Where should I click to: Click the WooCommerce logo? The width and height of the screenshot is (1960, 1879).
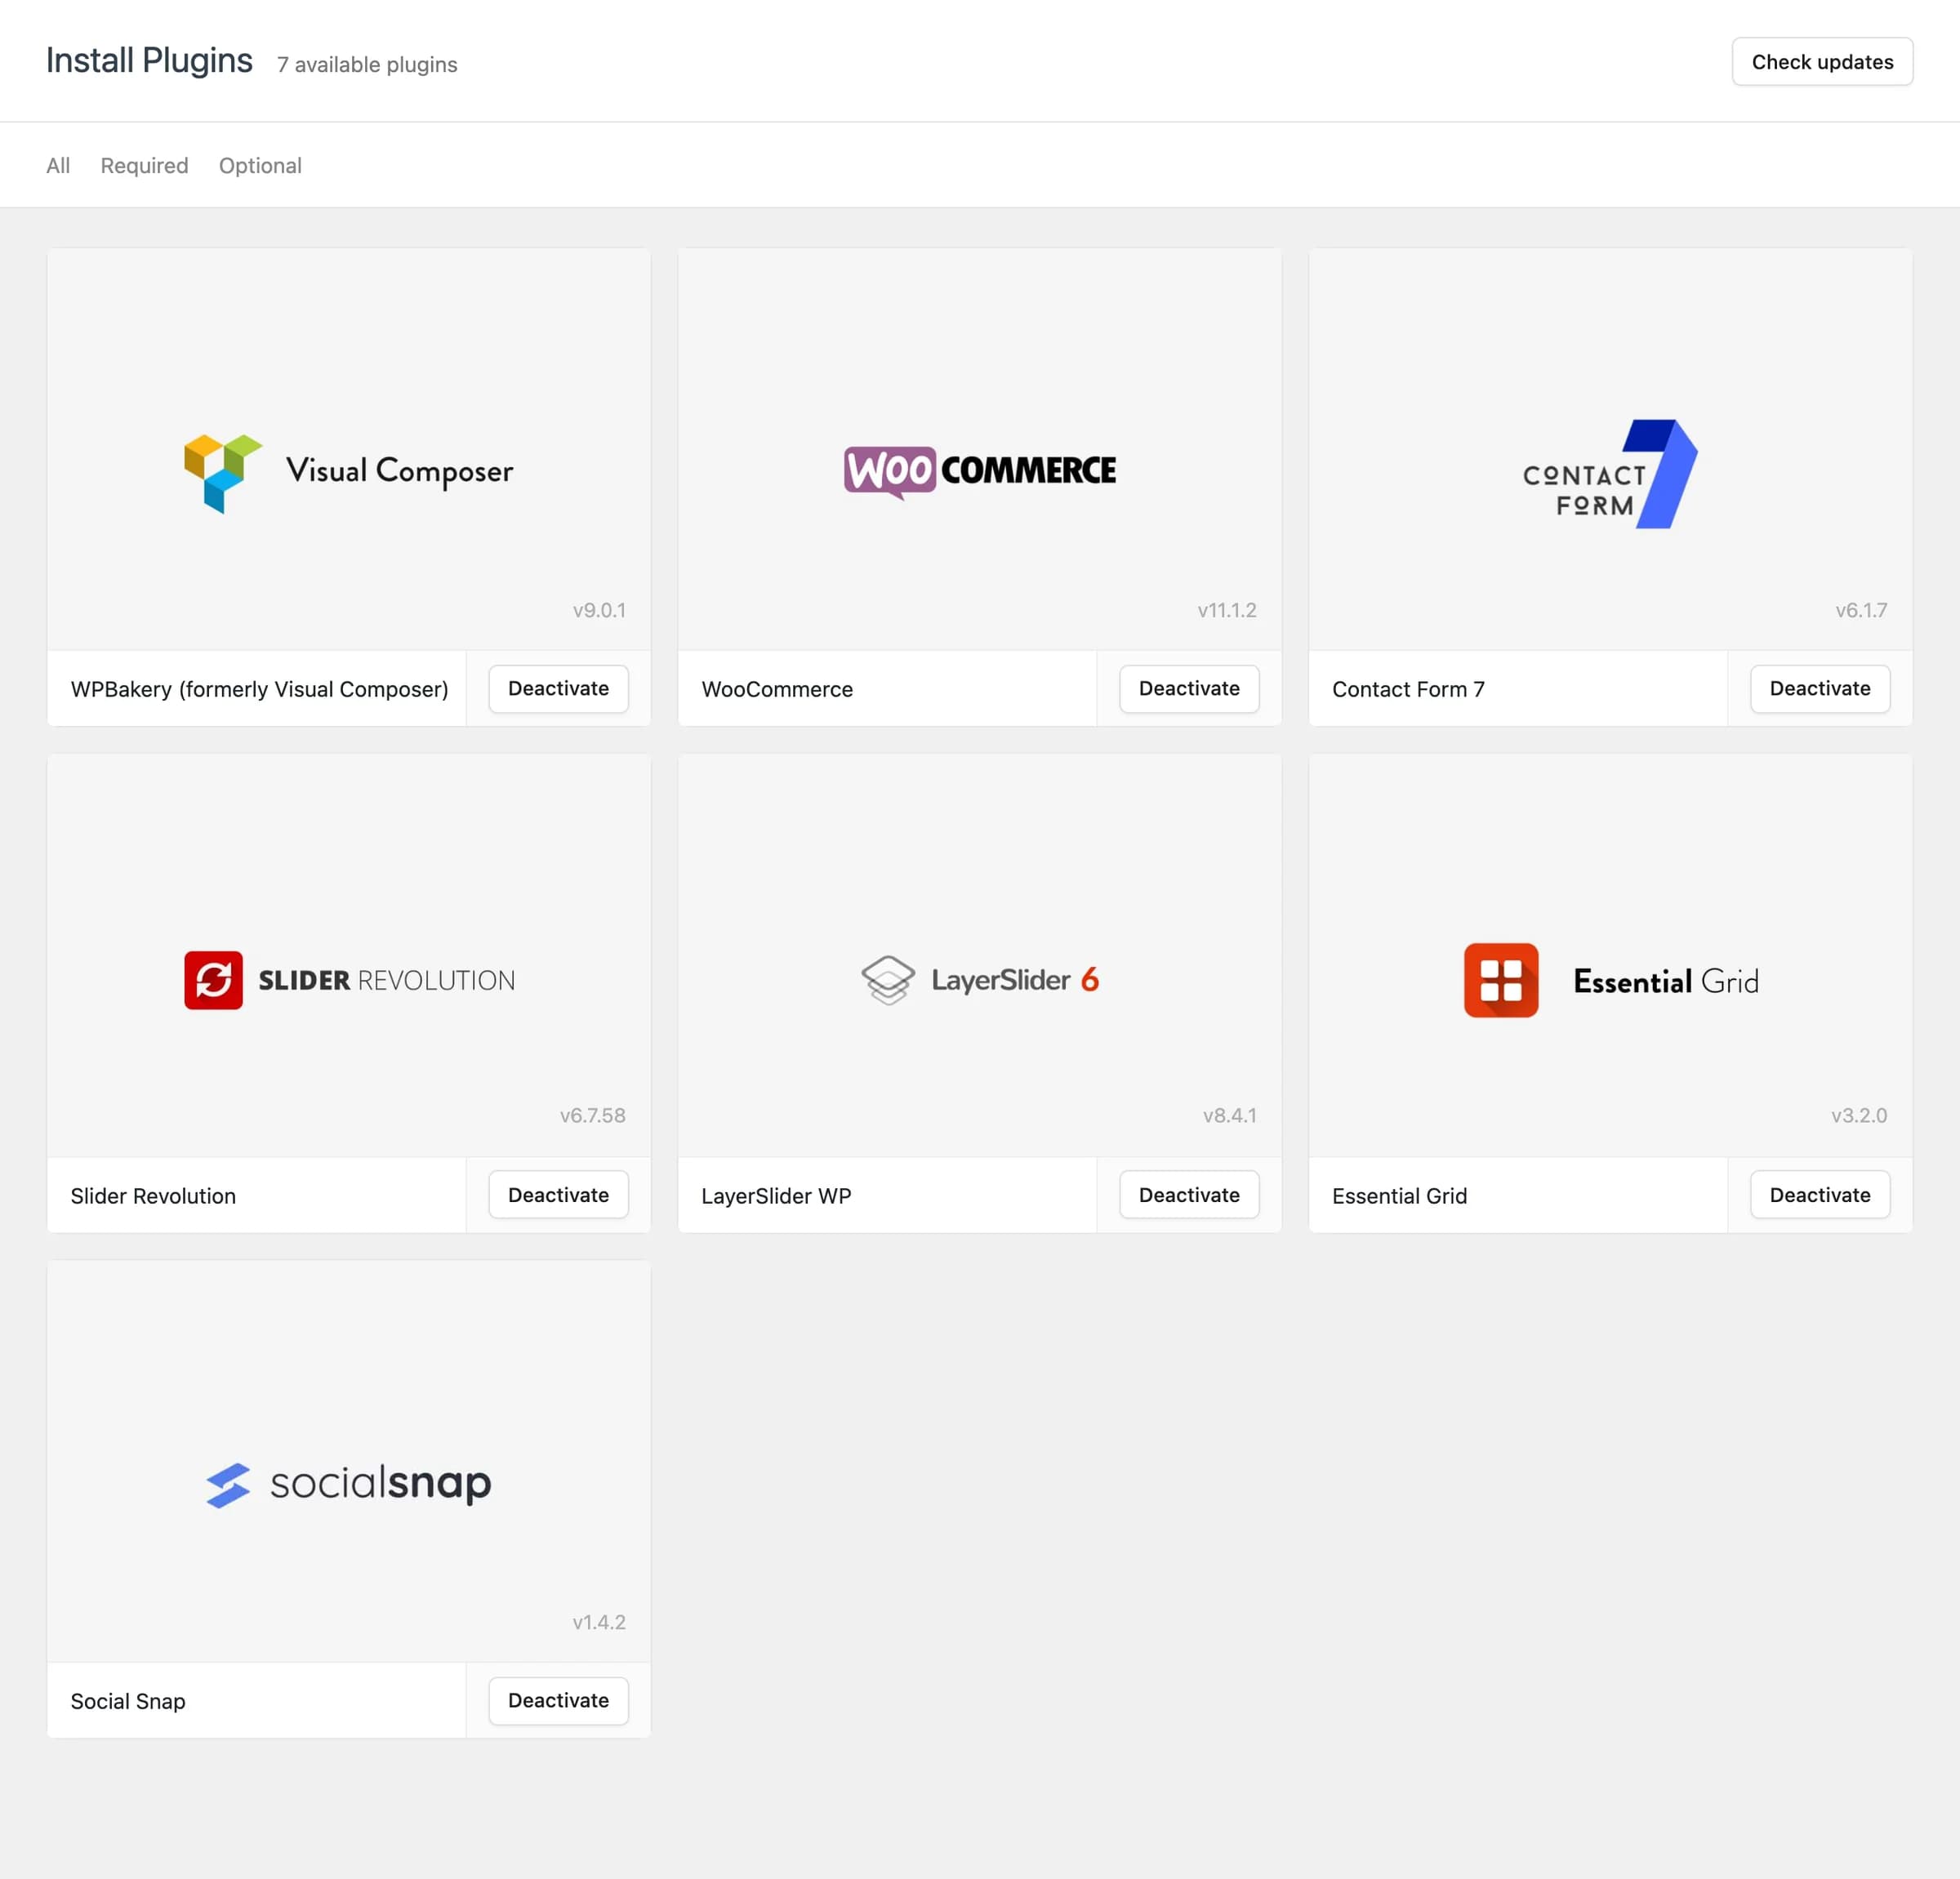(980, 471)
